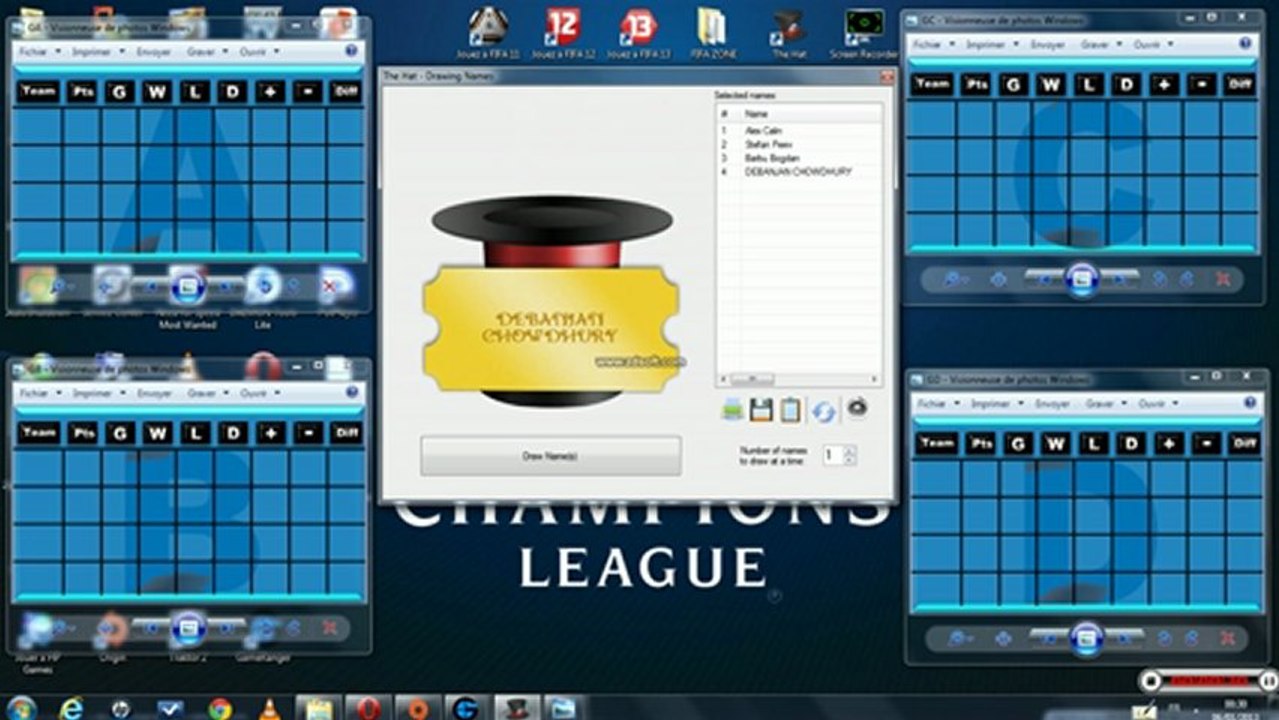Open the Screen Recorder desktop shortcut

click(x=863, y=33)
